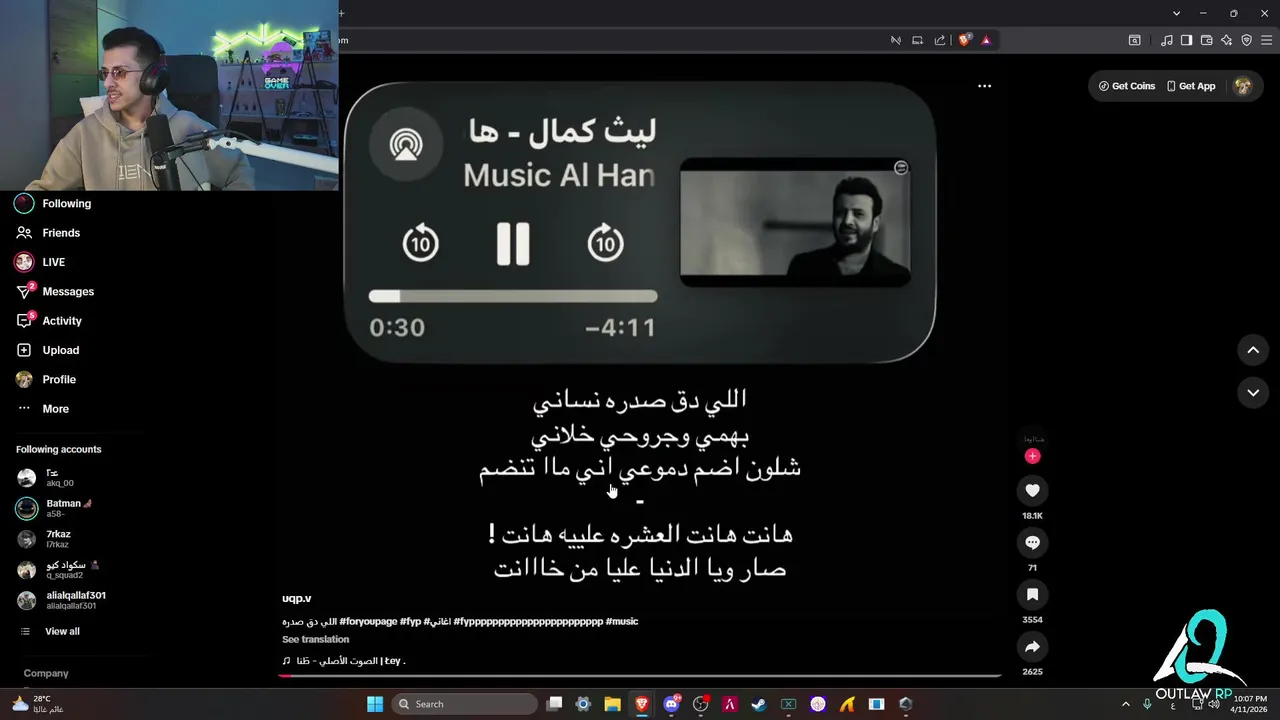The width and height of the screenshot is (1280, 720).
Task: Go to previous video with up chevron
Action: (x=1253, y=350)
